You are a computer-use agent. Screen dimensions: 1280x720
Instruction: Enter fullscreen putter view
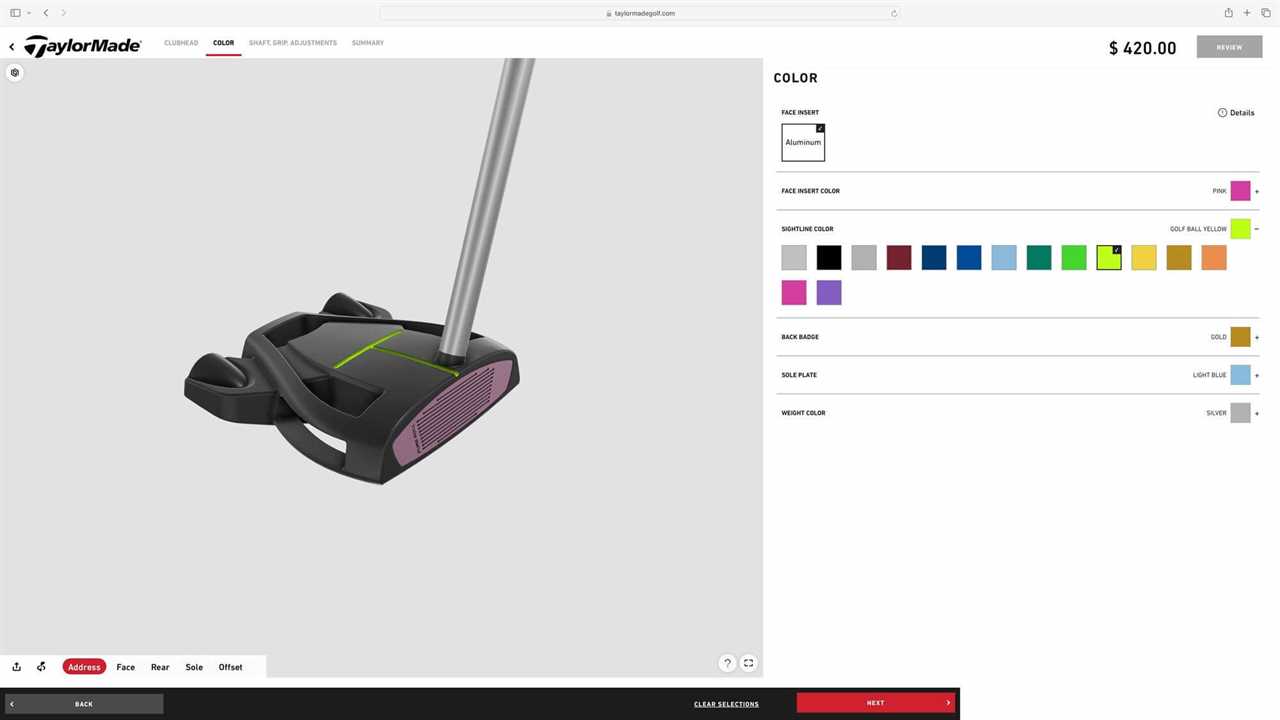(x=748, y=663)
